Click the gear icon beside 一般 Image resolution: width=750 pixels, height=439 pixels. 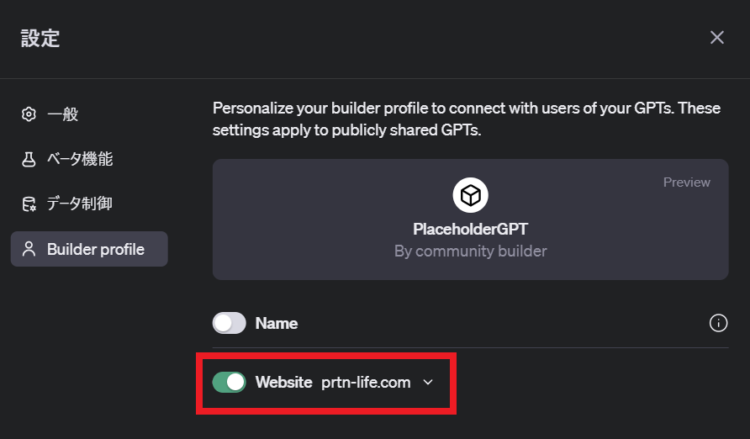click(x=29, y=114)
